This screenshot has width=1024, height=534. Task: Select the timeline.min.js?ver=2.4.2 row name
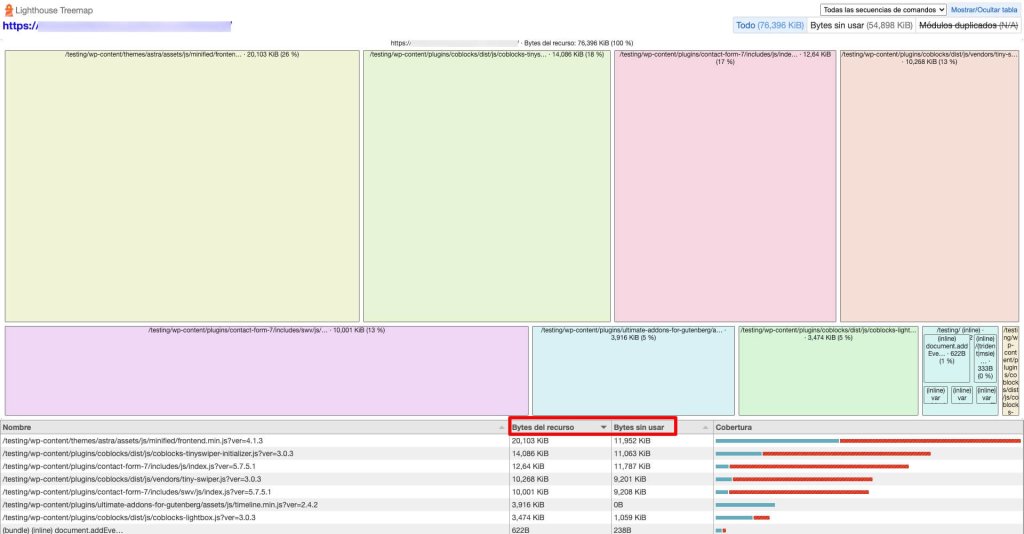point(160,505)
